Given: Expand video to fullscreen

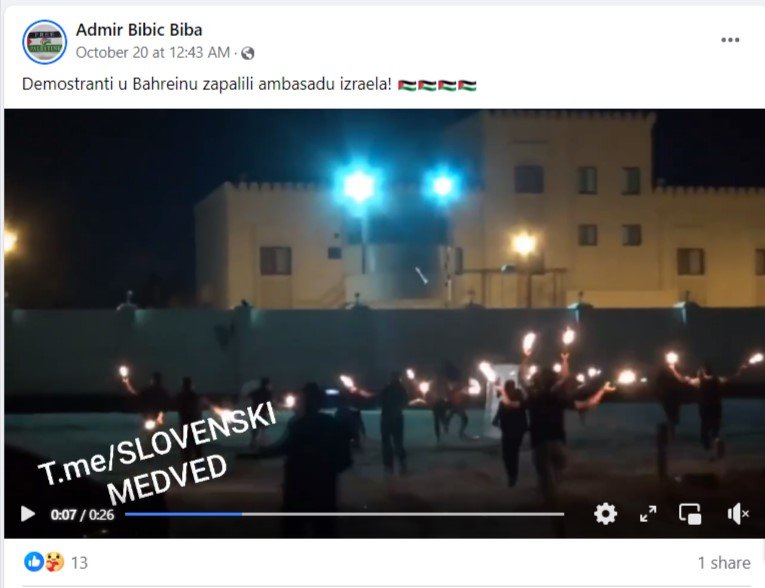Looking at the screenshot, I should tap(648, 514).
